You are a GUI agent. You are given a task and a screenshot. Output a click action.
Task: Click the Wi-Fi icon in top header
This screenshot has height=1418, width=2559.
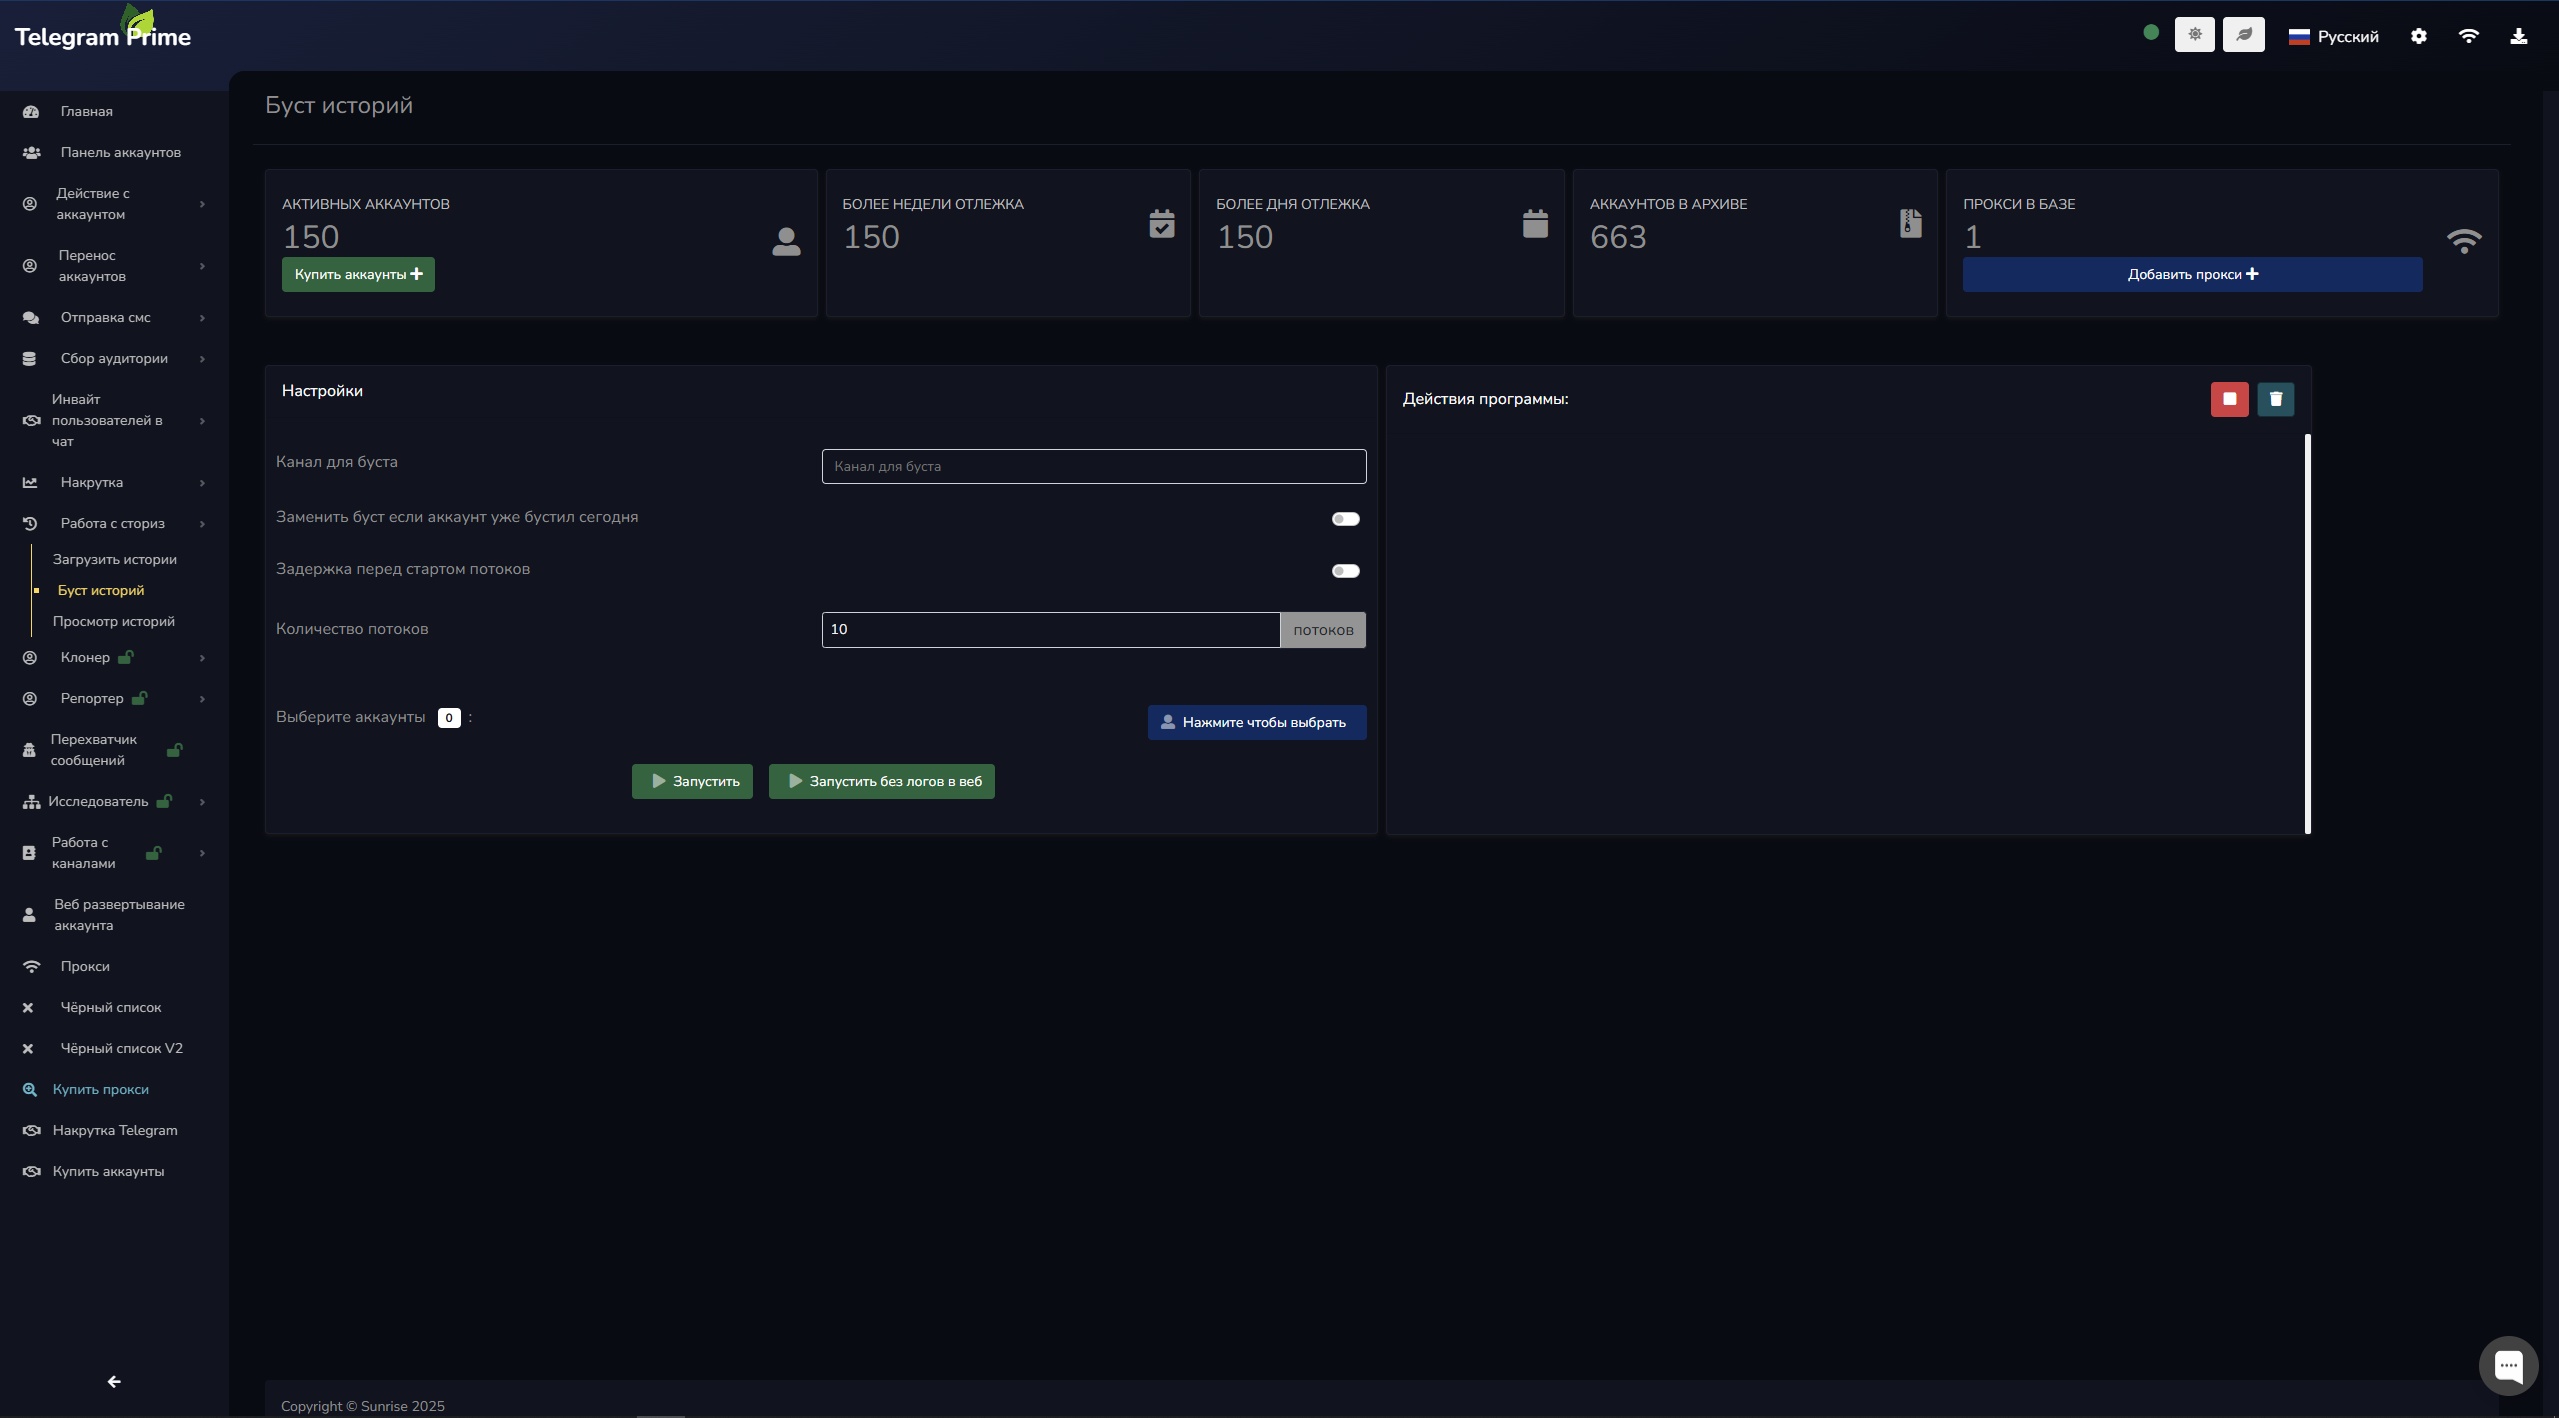[2469, 36]
